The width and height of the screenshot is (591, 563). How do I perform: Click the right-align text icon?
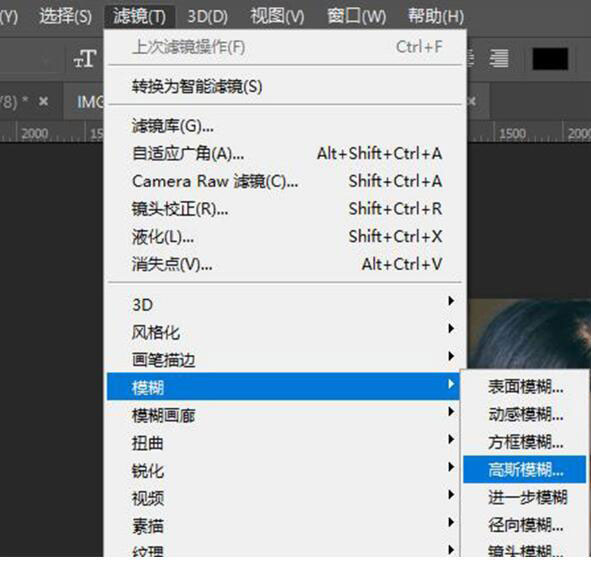point(498,59)
